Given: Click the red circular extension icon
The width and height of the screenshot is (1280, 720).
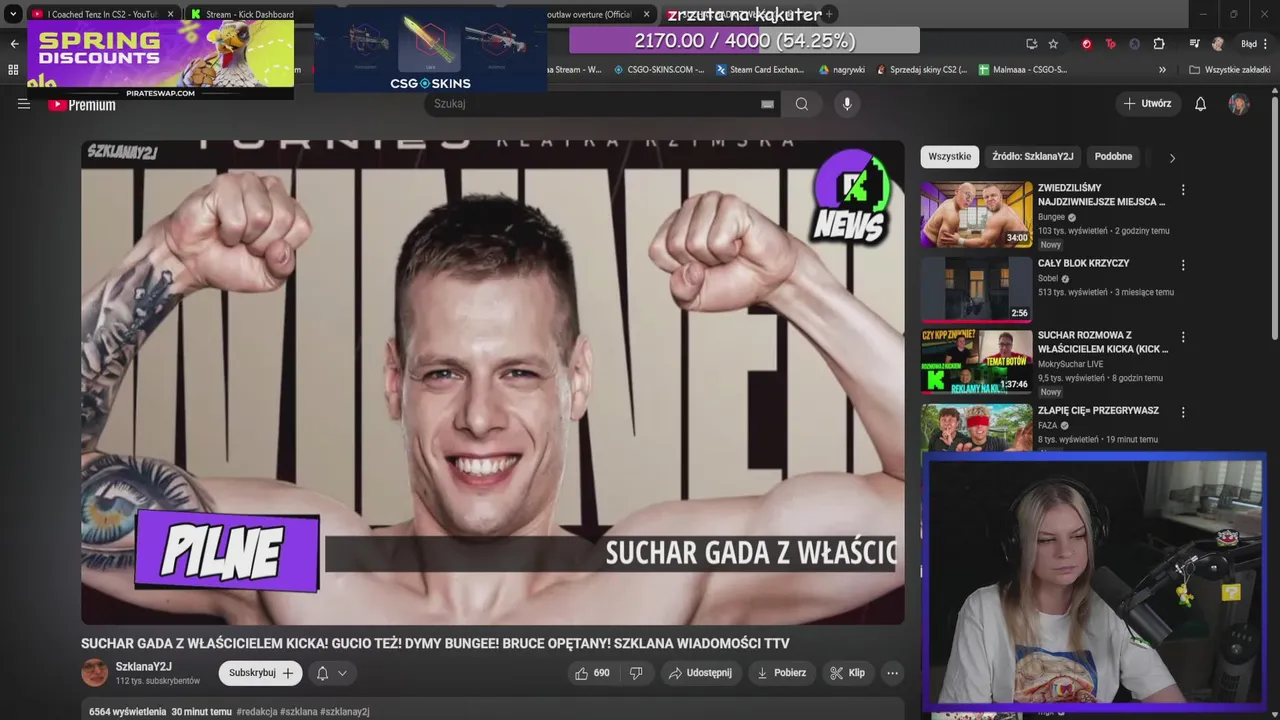Looking at the screenshot, I should 1086,44.
